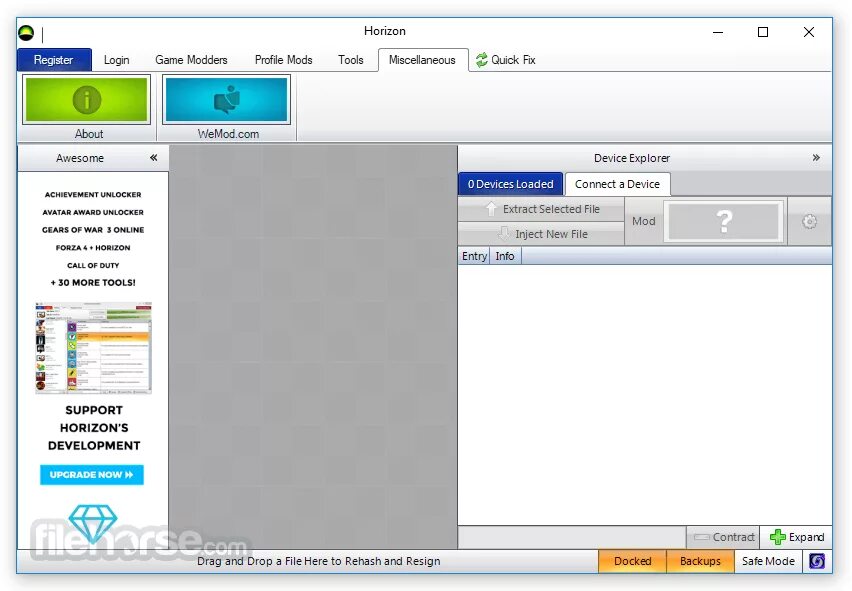Screen dimensions: 852x591
Task: Collapse the Device Explorer panel
Action: [816, 158]
